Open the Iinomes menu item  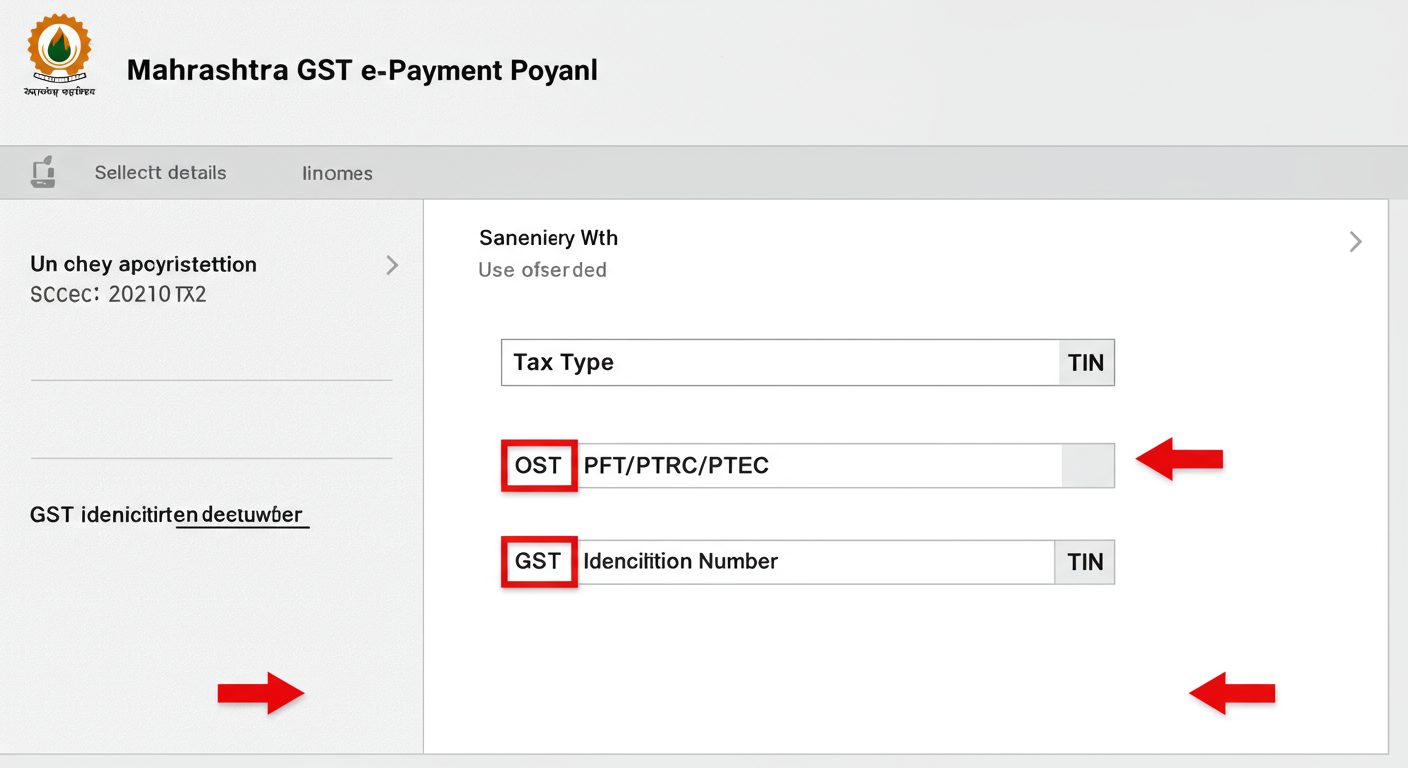pyautogui.click(x=337, y=173)
